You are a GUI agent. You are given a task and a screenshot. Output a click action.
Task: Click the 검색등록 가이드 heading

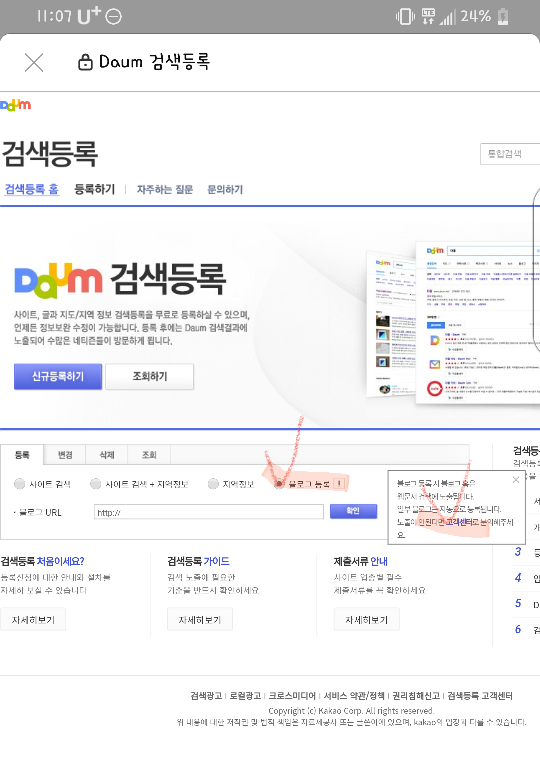(198, 561)
